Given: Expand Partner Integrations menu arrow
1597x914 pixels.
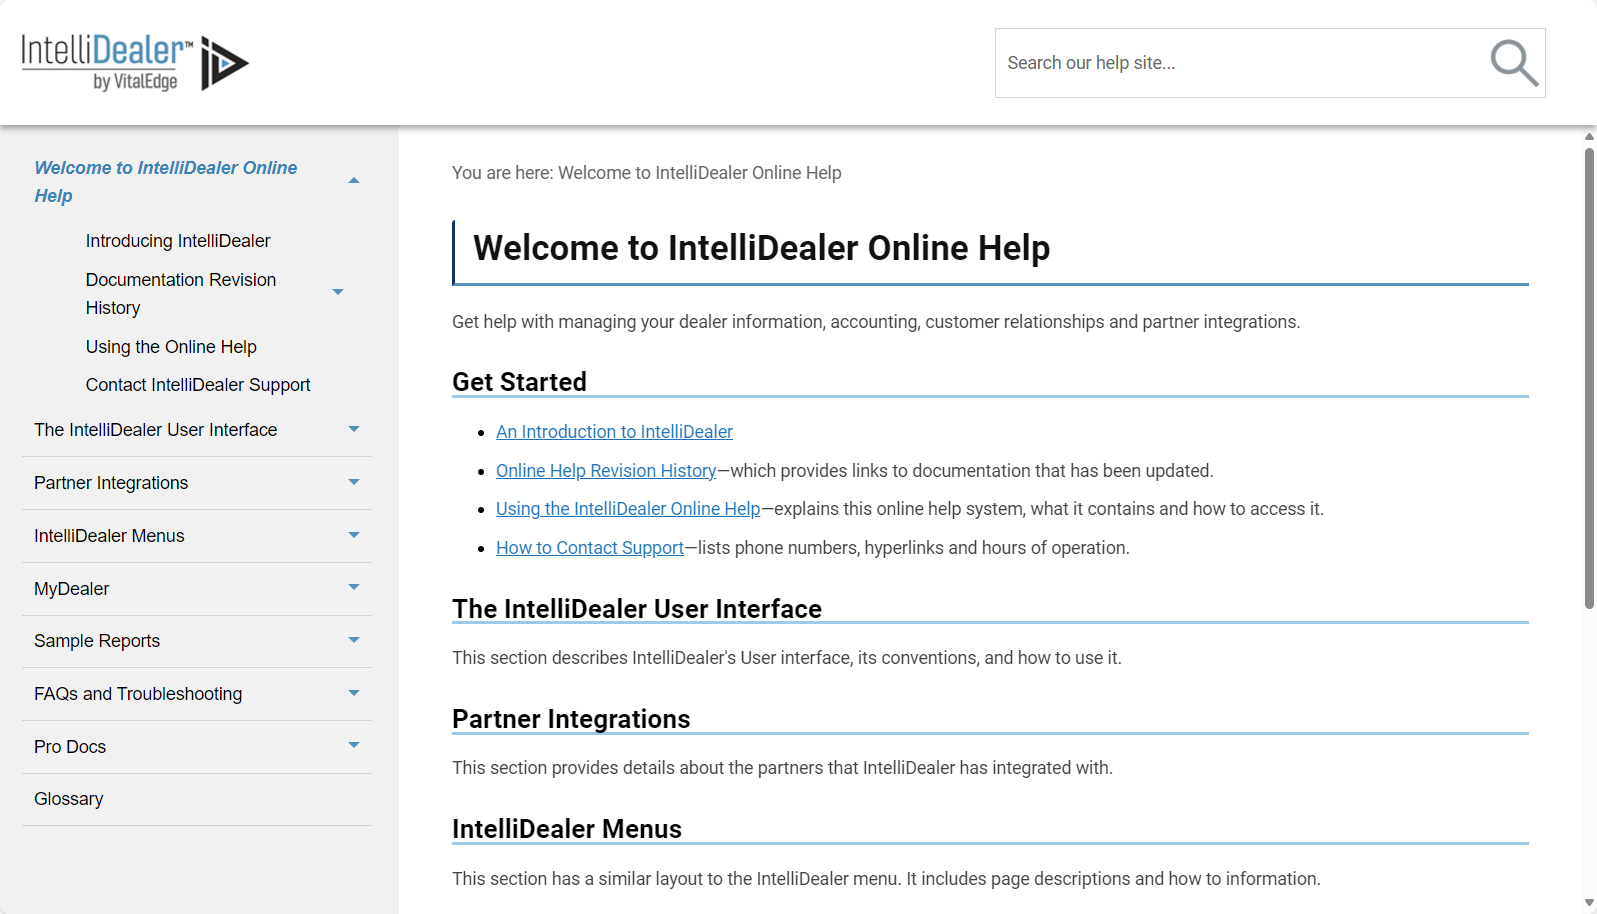Looking at the screenshot, I should click(354, 482).
